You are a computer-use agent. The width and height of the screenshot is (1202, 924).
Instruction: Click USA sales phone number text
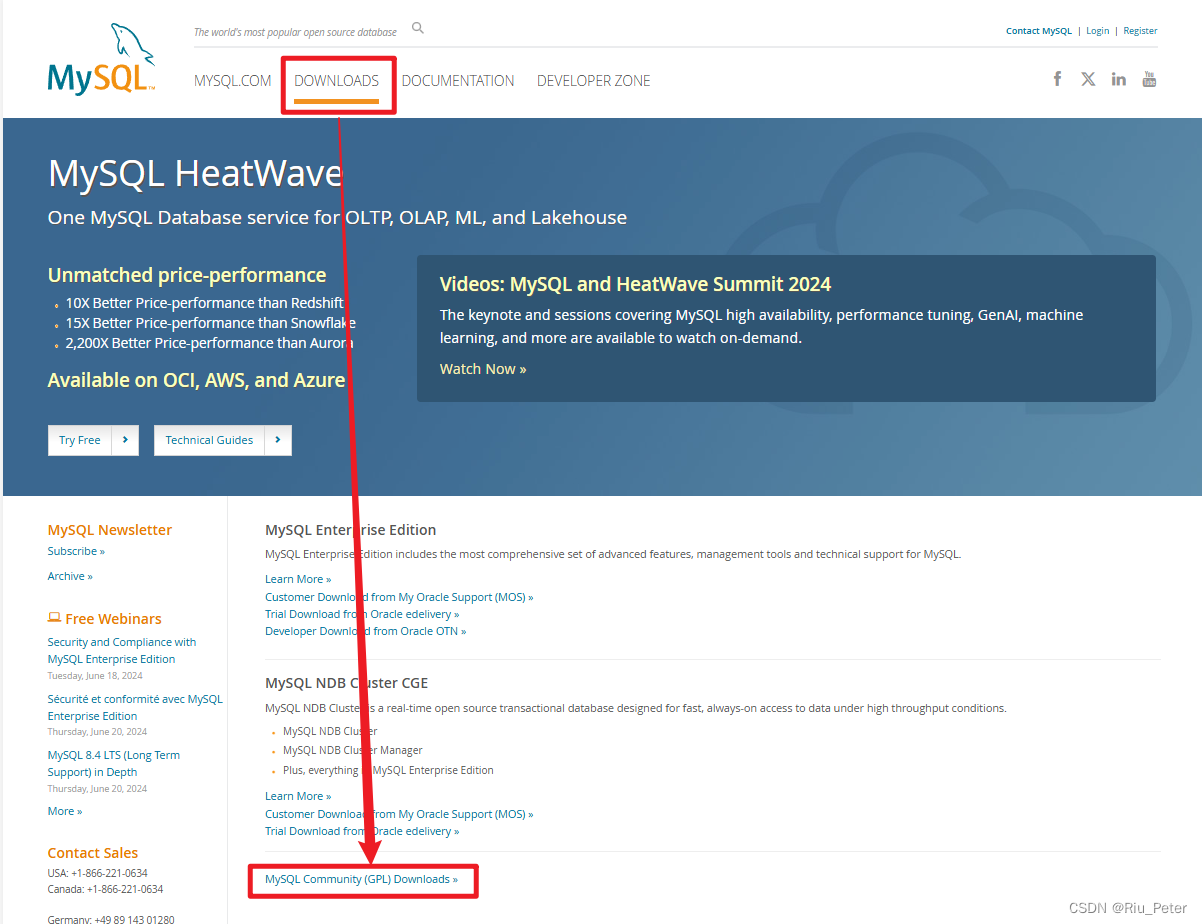point(97,873)
